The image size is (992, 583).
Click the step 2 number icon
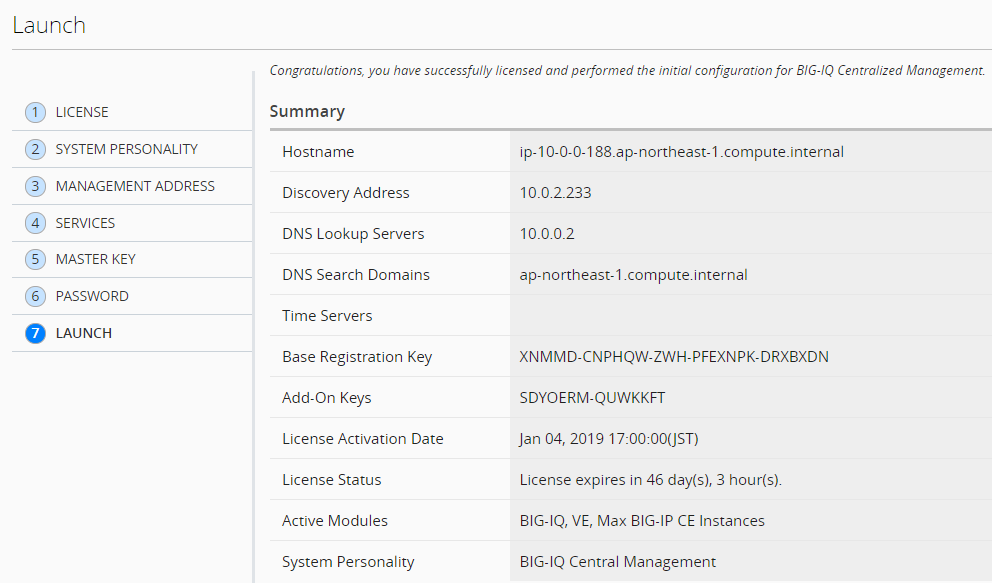[35, 149]
